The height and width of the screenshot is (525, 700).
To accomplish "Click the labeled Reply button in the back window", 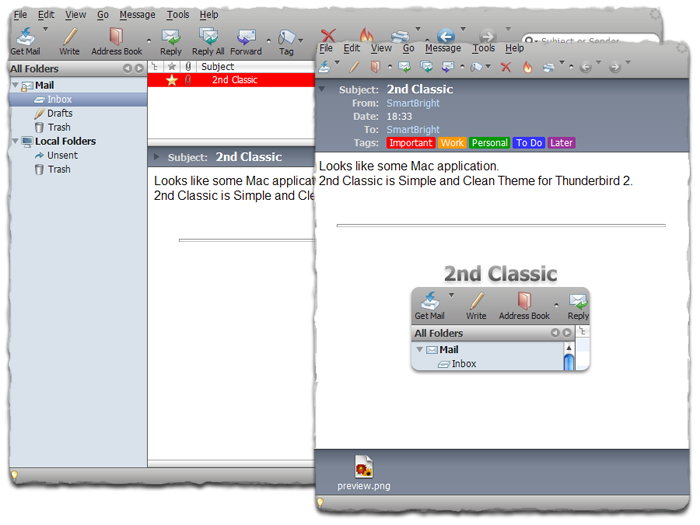I will tap(171, 42).
